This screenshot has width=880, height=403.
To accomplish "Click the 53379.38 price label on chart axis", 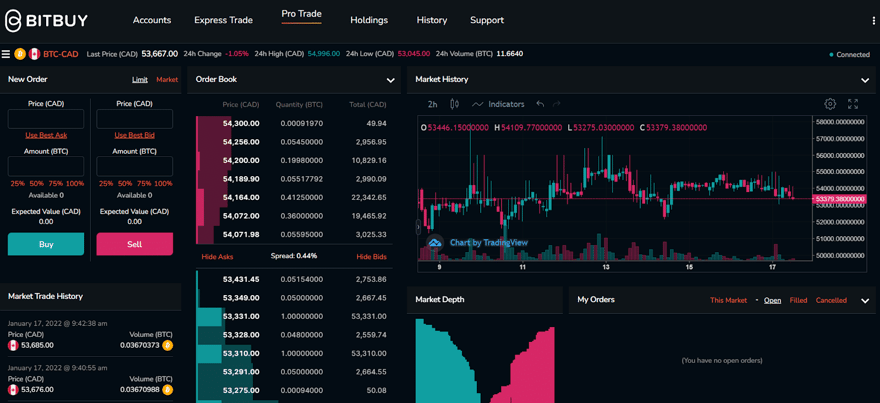I will 840,199.
